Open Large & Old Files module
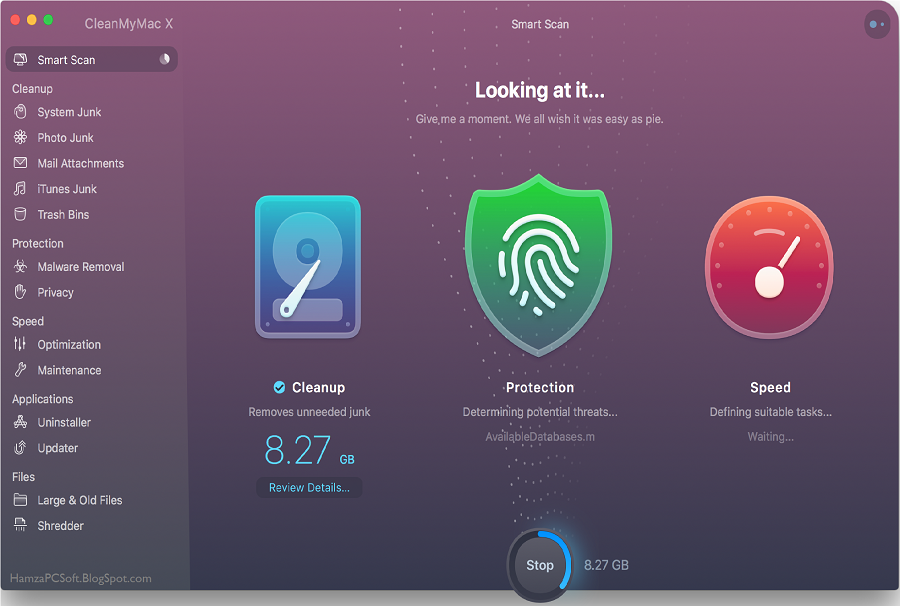Screen dimensions: 900x606 click(x=80, y=500)
